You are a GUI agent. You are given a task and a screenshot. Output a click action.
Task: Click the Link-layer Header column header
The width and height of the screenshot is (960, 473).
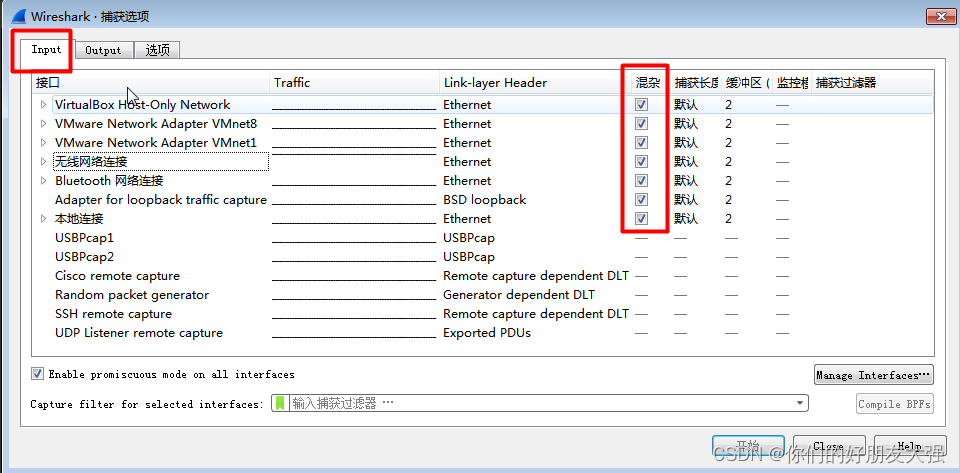(534, 83)
